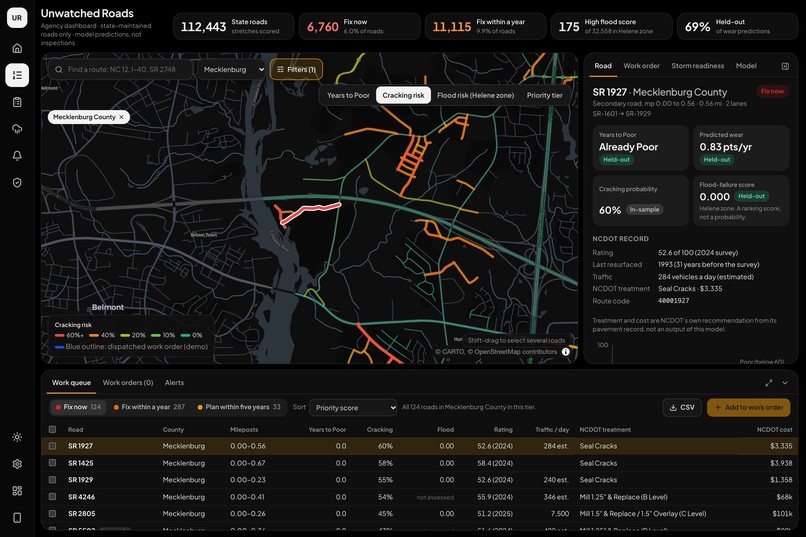806x537 pixels.
Task: Switch map layer to Flood risk (Helene zone)
Action: point(475,96)
